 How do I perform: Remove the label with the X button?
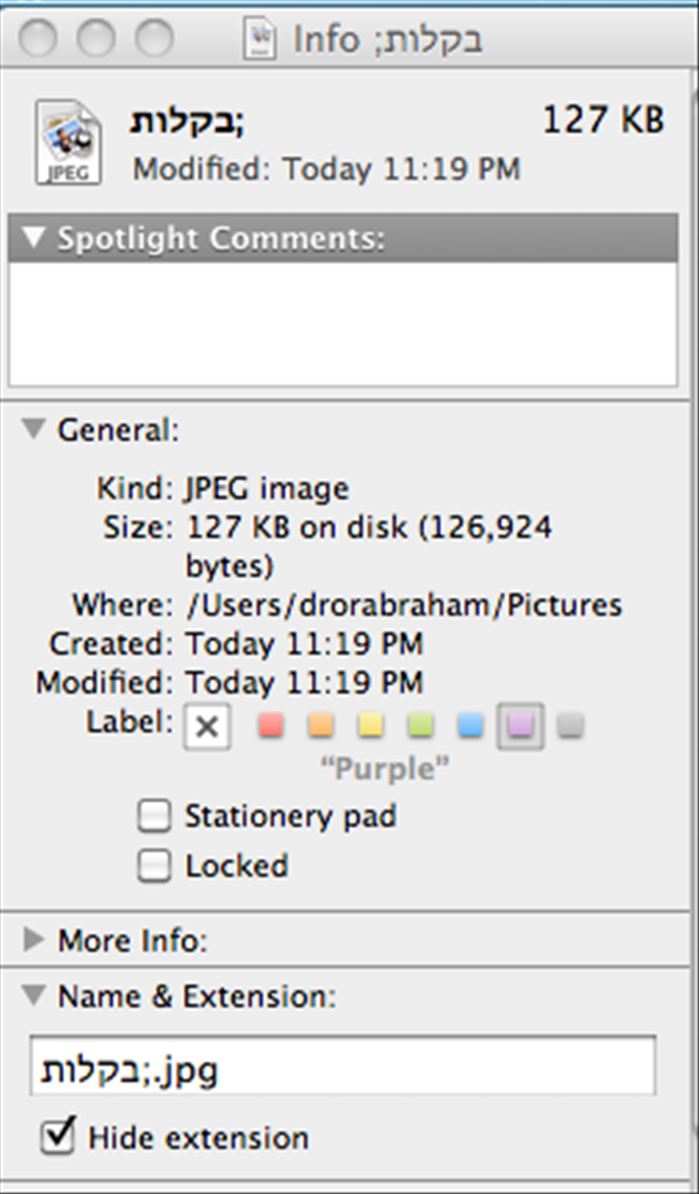click(x=207, y=726)
